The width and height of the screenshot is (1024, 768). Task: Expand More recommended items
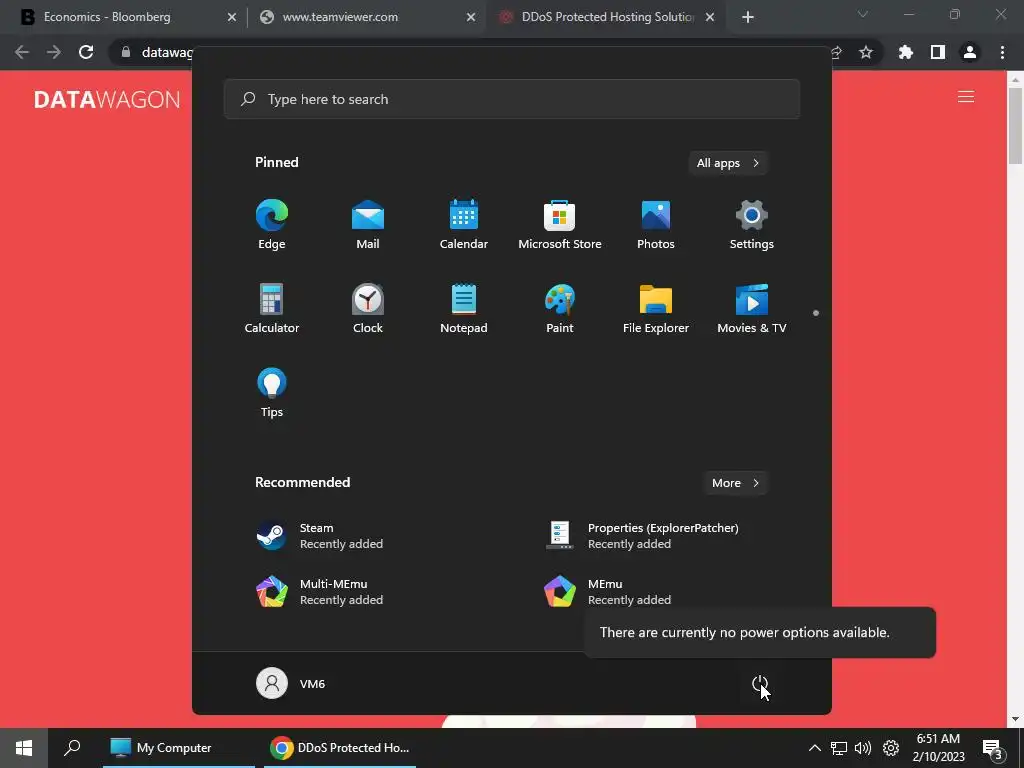pos(735,483)
